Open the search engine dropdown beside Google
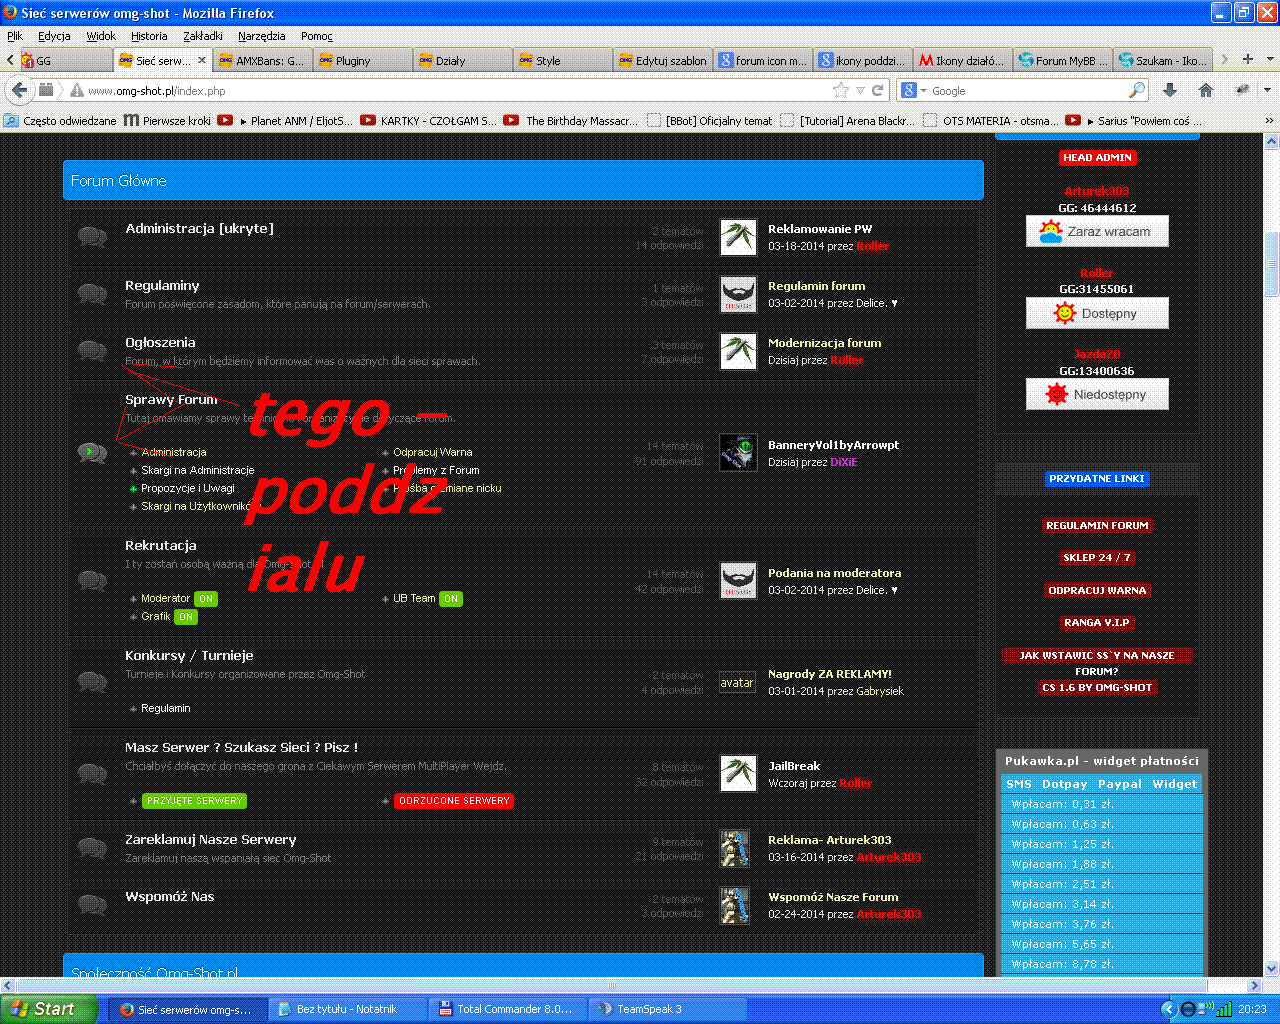The height and width of the screenshot is (1024, 1280). 914,90
